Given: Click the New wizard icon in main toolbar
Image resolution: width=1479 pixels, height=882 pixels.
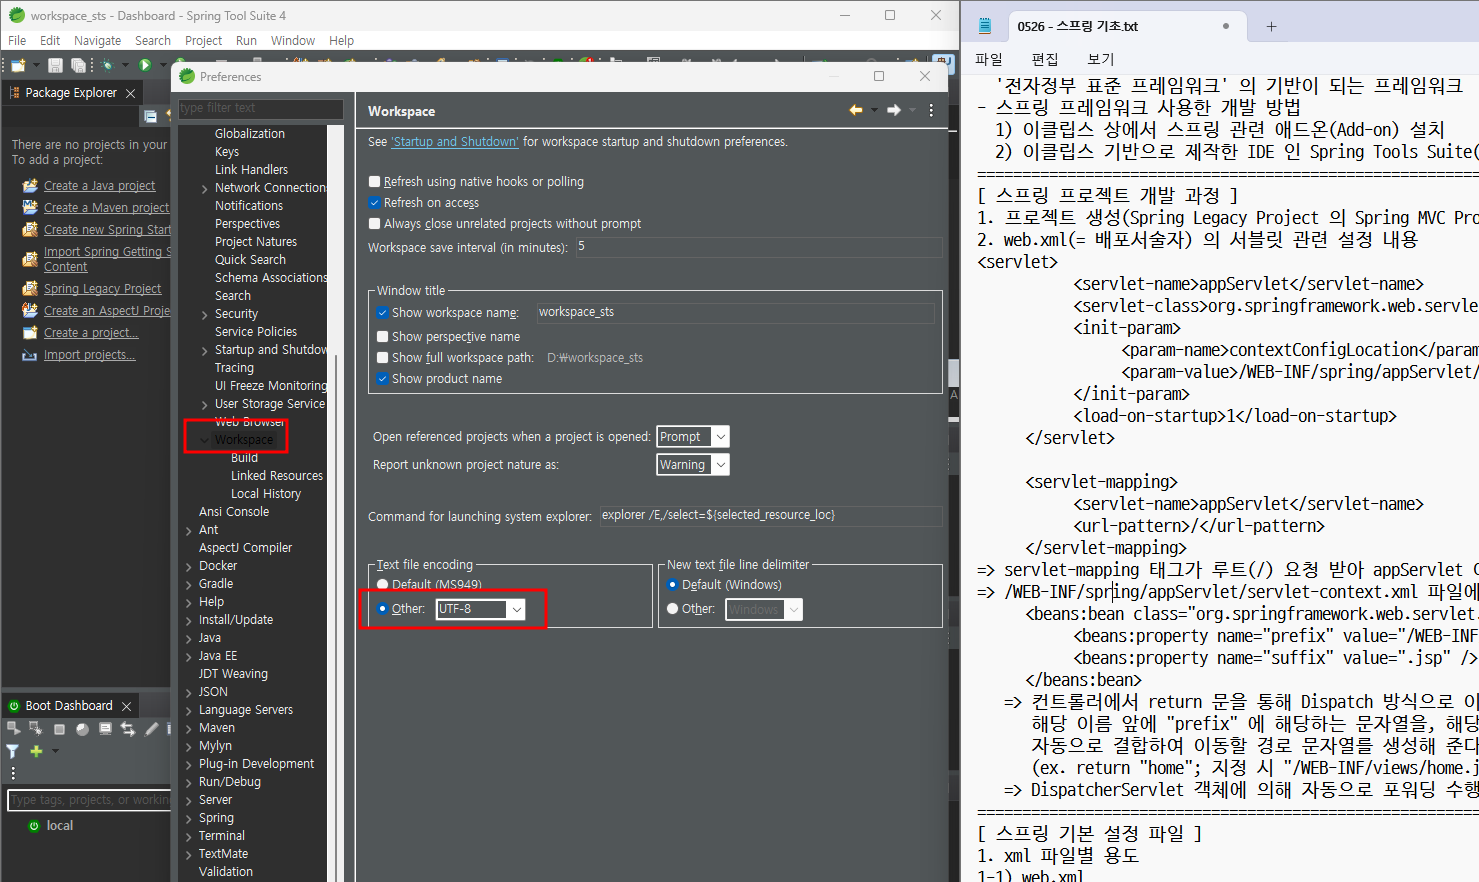Looking at the screenshot, I should 18,65.
